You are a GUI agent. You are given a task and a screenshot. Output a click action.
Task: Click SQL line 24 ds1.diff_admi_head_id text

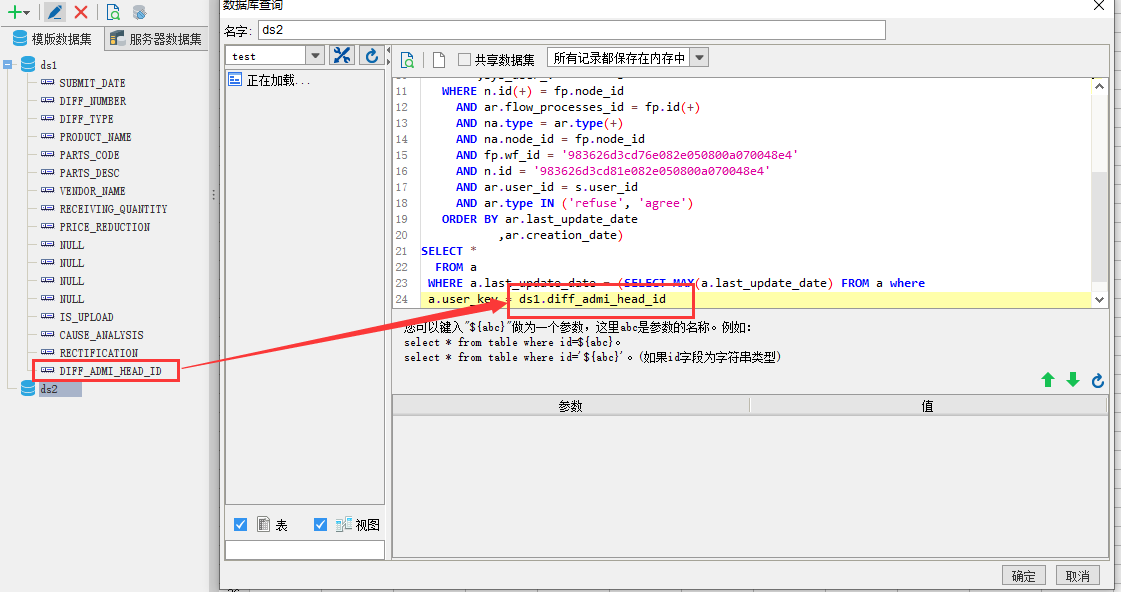coord(593,299)
